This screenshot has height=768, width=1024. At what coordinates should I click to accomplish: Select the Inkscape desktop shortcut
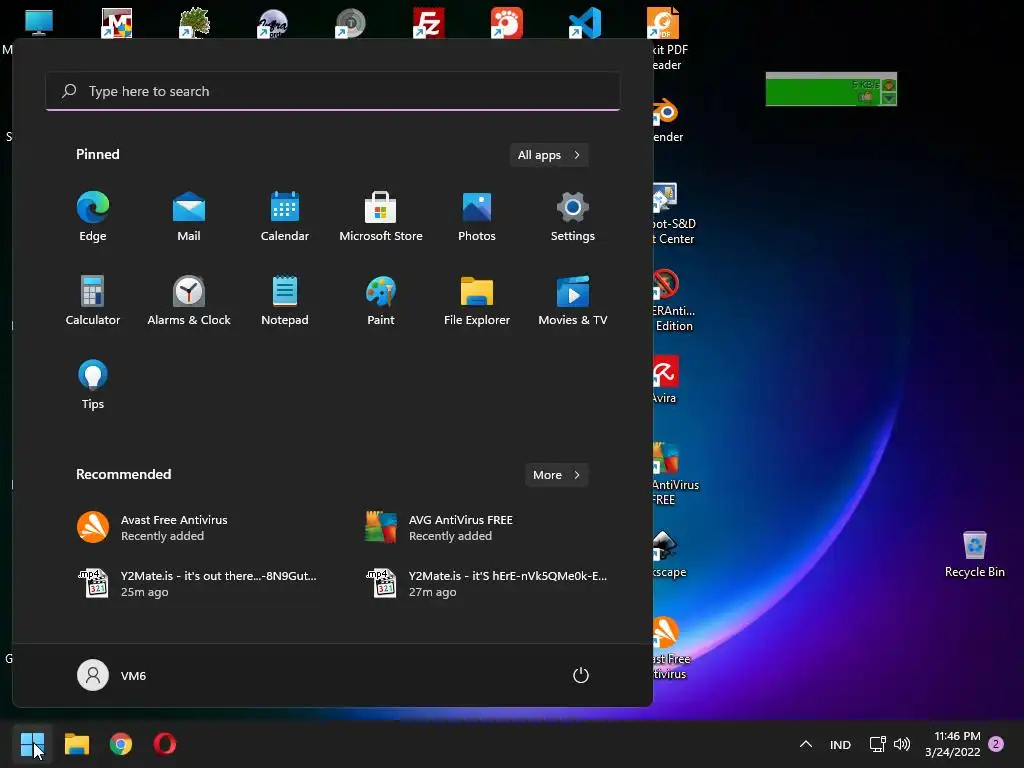pyautogui.click(x=667, y=554)
